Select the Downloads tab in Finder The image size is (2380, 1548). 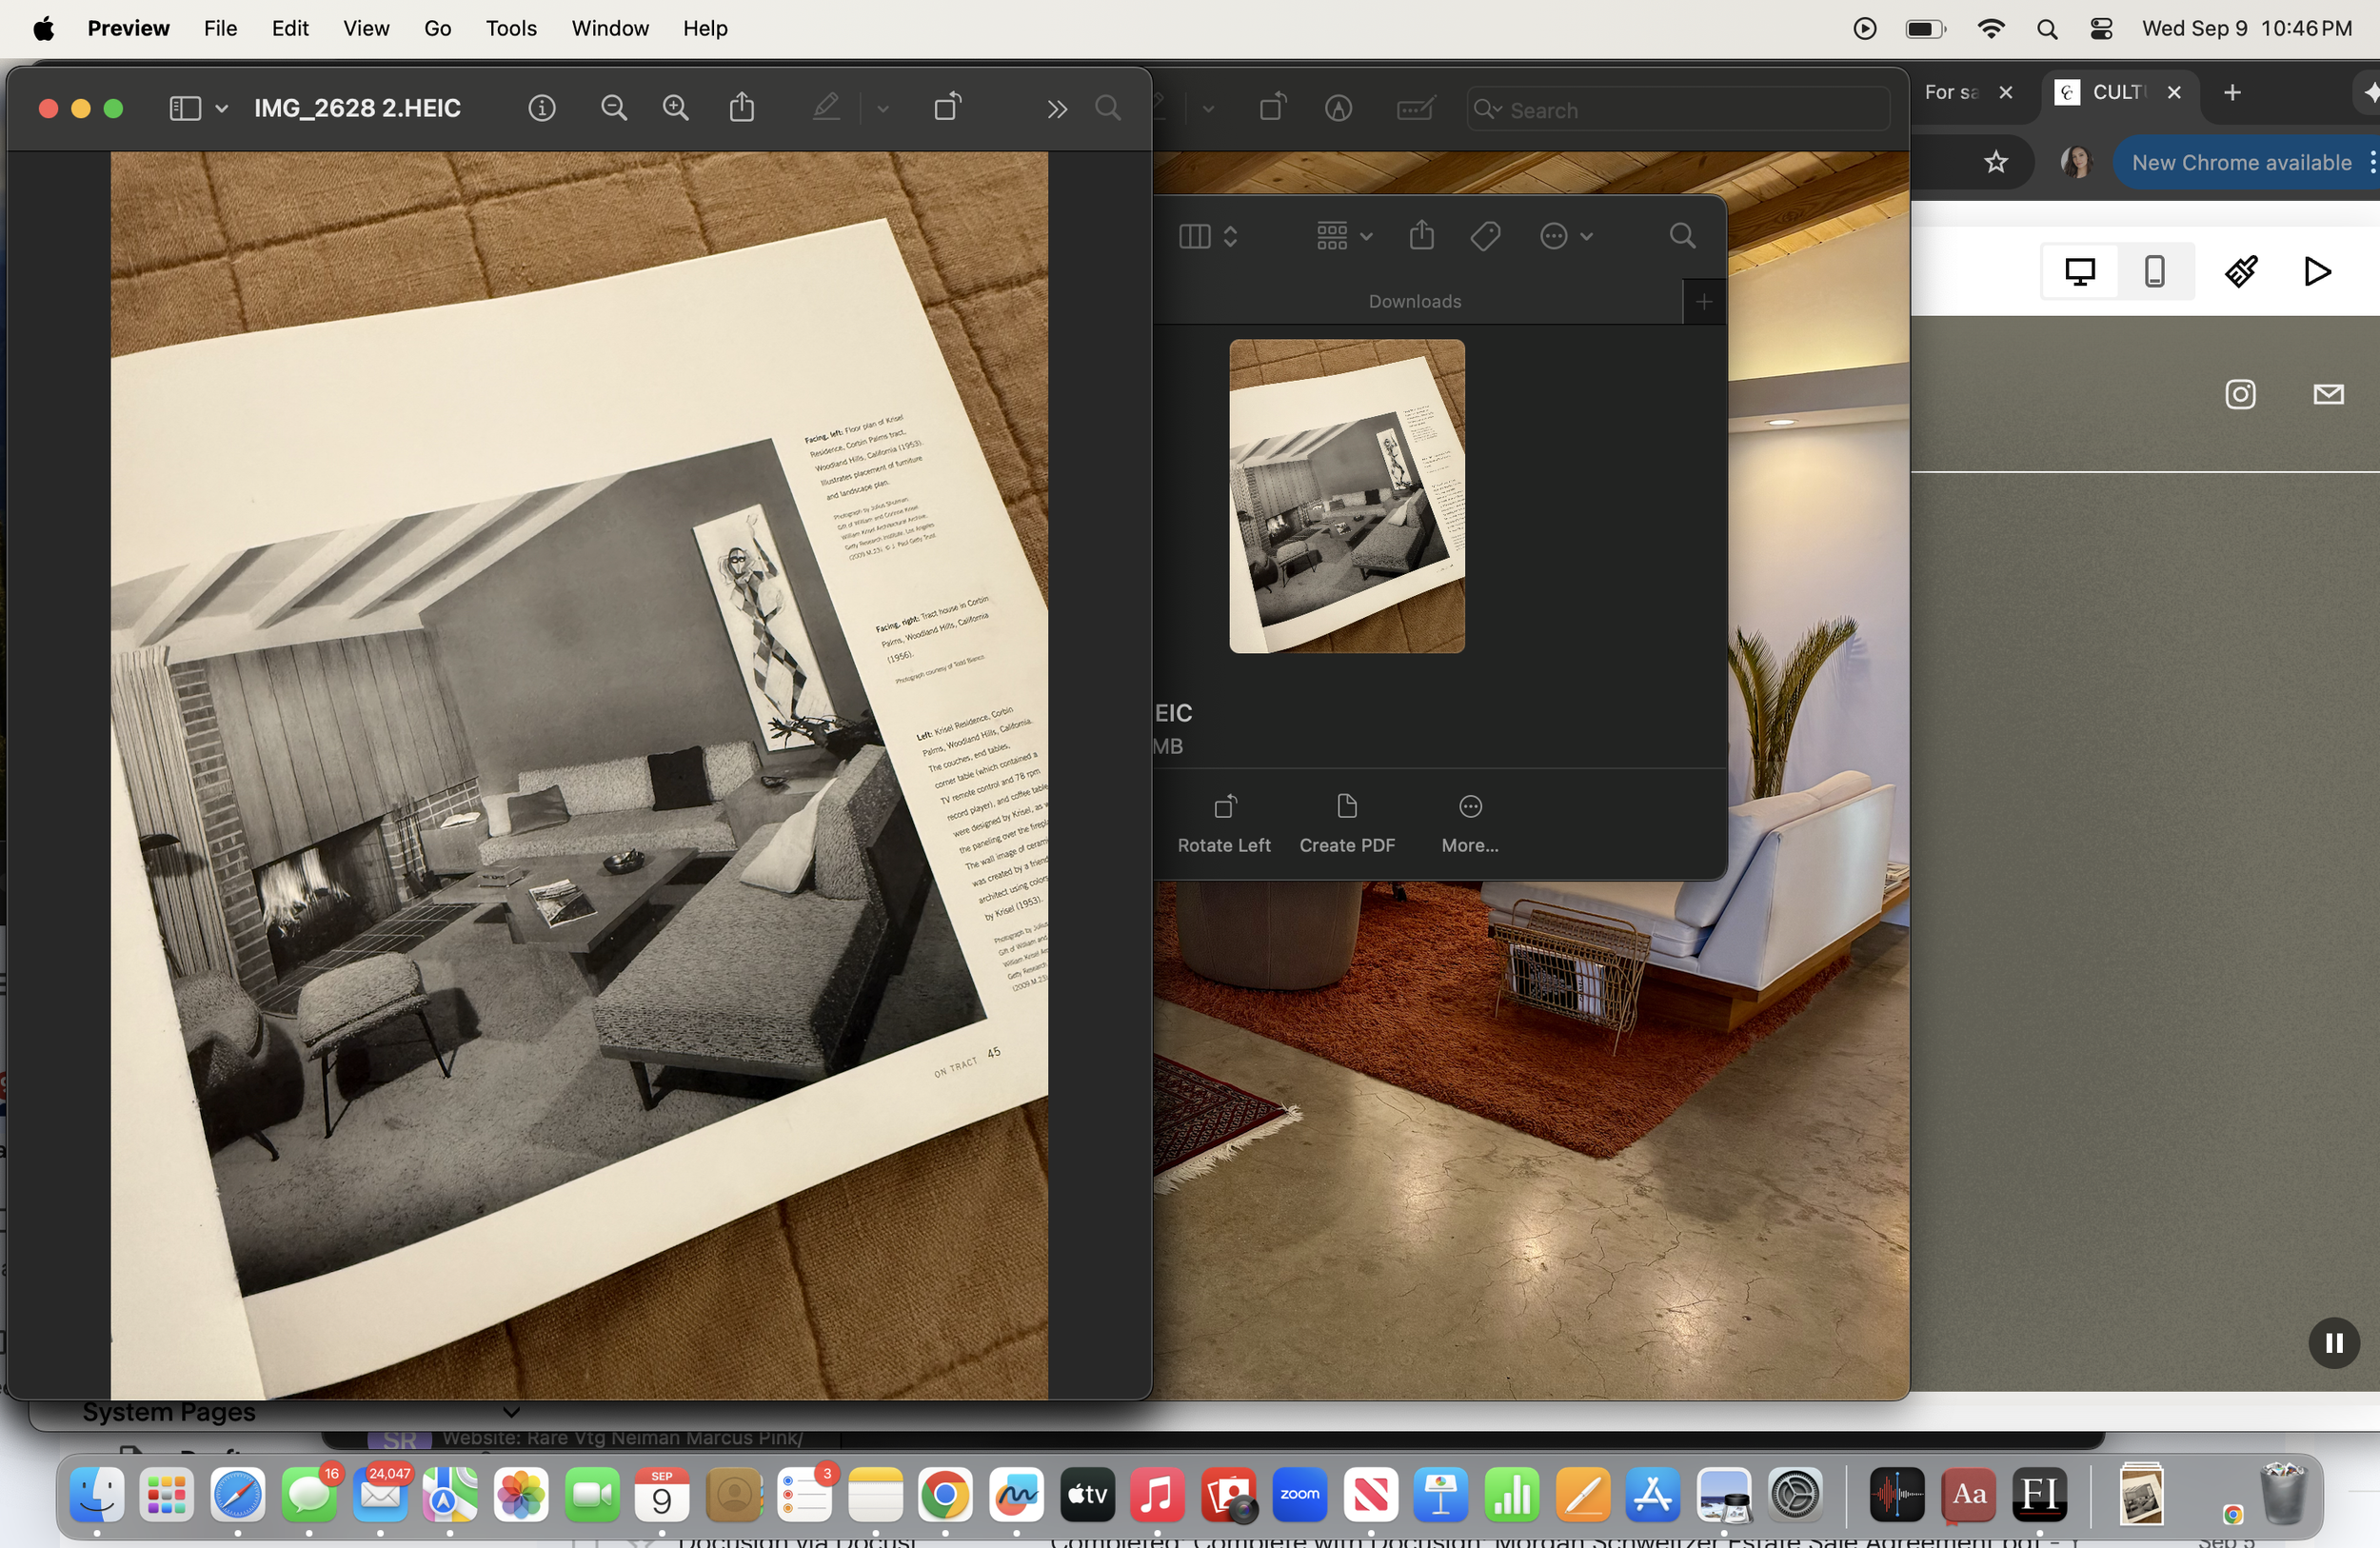1415,301
